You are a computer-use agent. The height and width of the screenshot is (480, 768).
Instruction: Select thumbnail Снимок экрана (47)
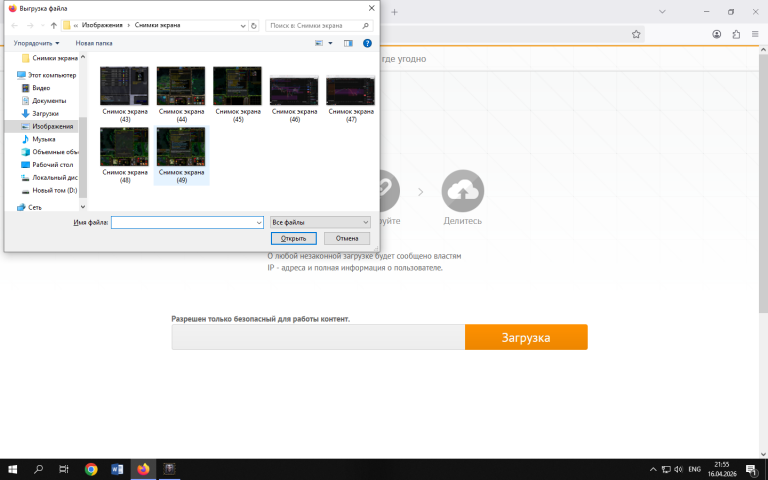point(351,98)
